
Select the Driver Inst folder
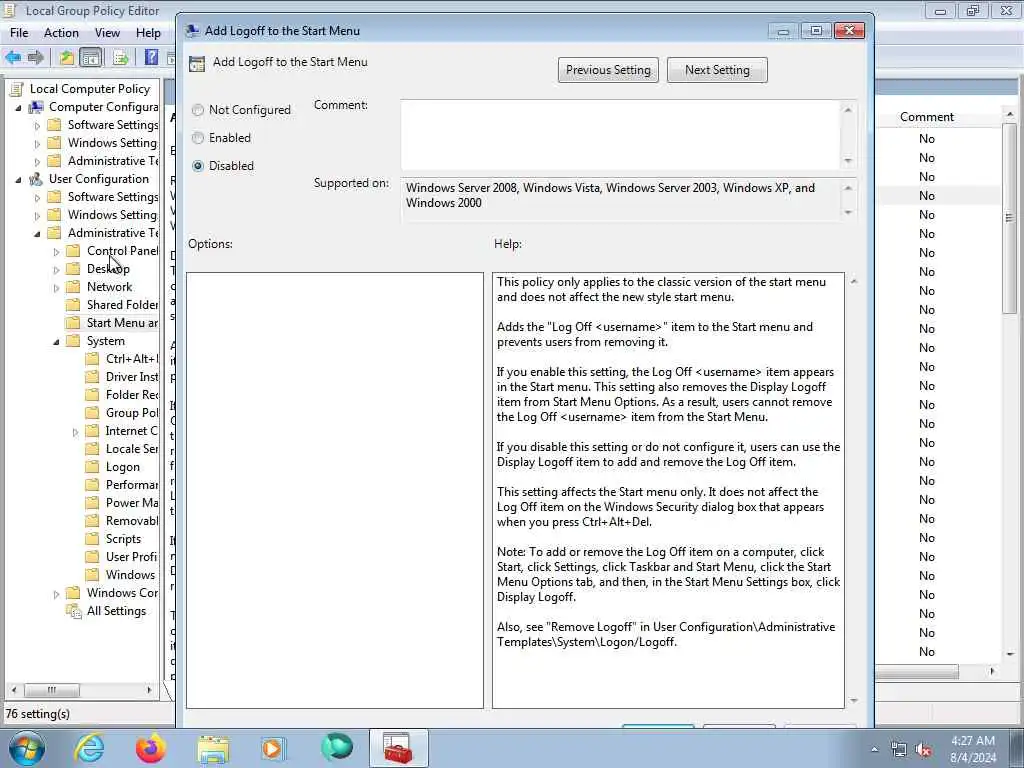132,377
